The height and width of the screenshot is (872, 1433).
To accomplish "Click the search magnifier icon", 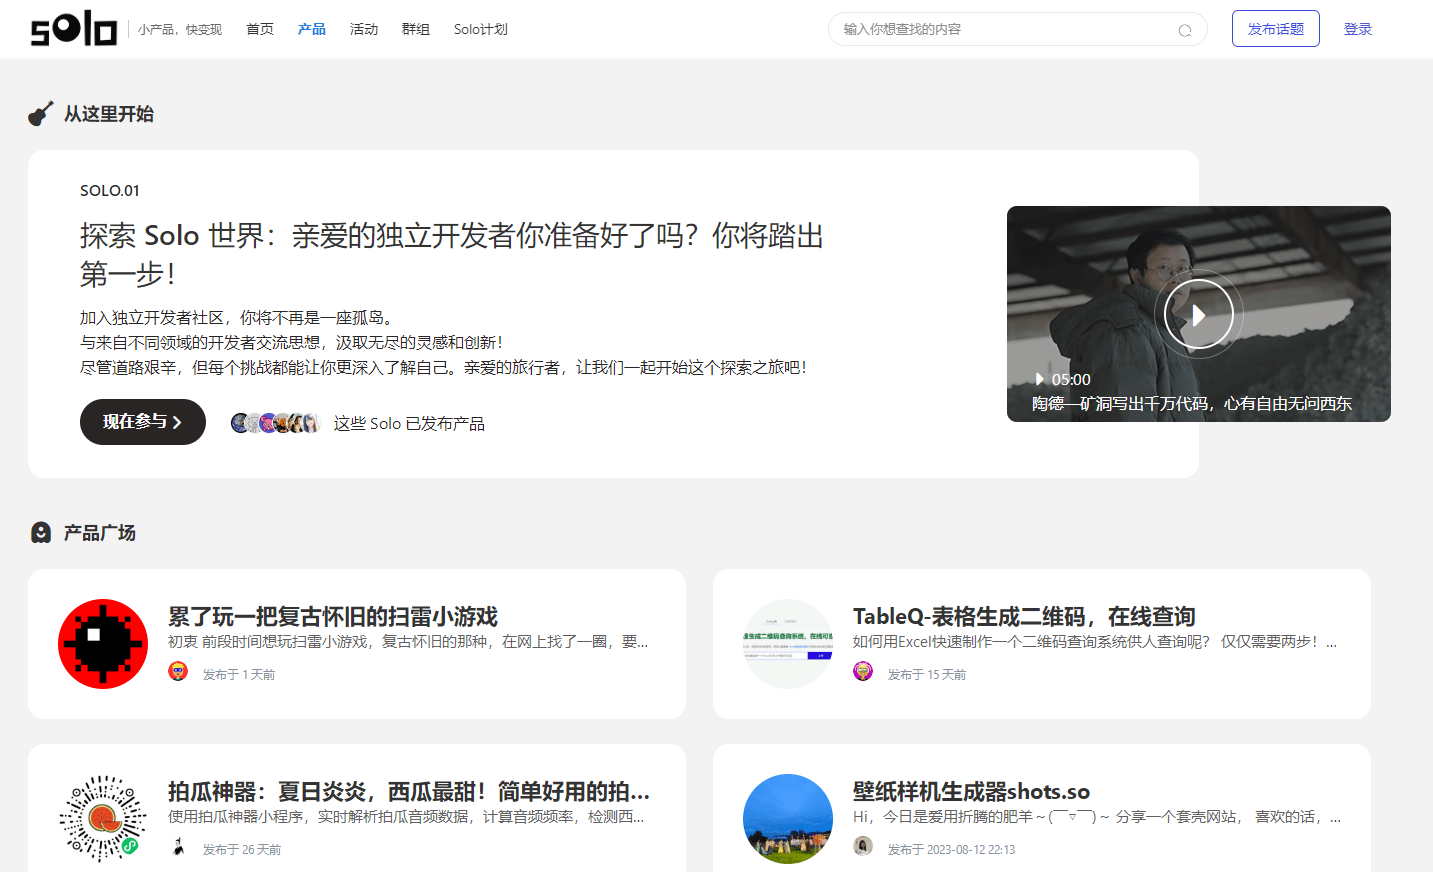I will coord(1185,30).
